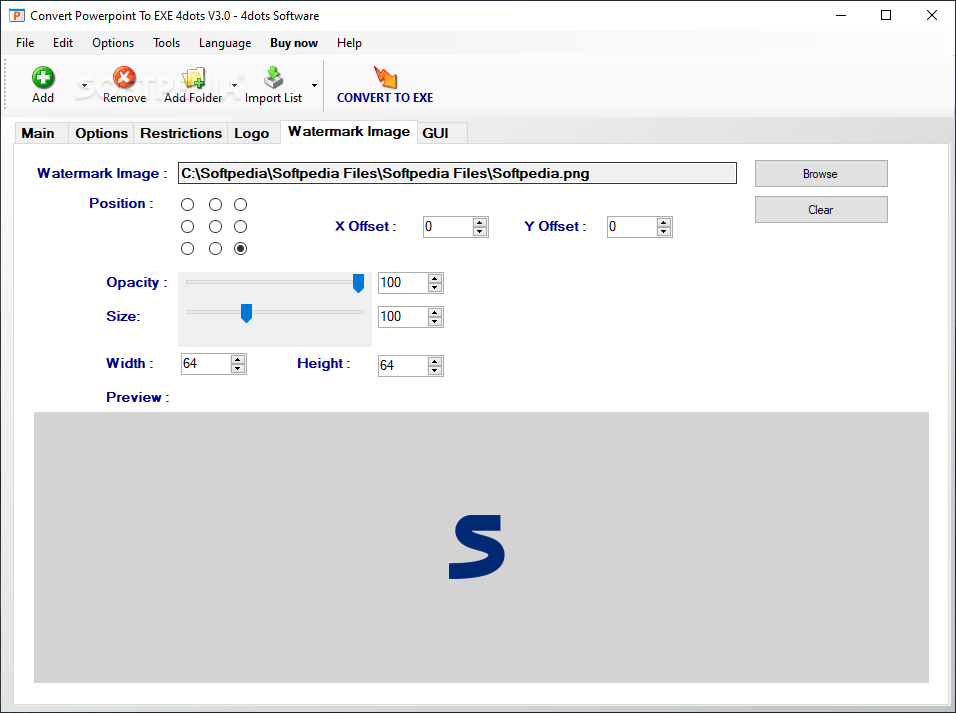This screenshot has width=956, height=713.
Task: Select center position radio button
Action: click(x=215, y=226)
